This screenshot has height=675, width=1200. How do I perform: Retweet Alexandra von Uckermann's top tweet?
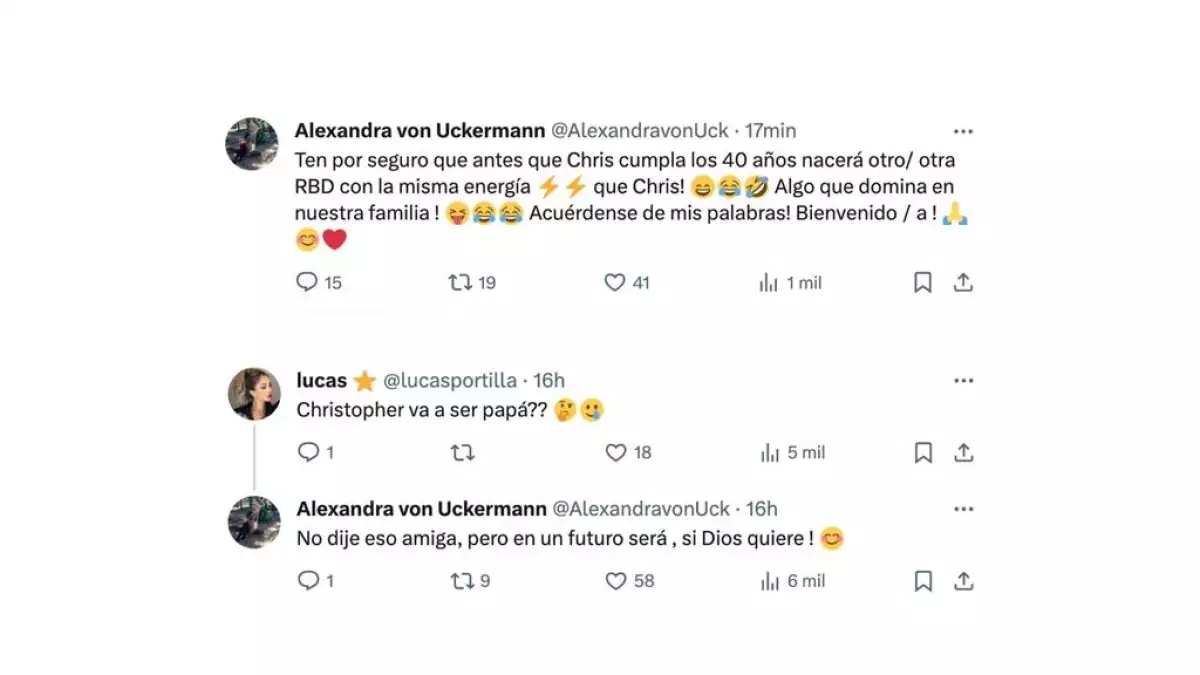[x=460, y=283]
